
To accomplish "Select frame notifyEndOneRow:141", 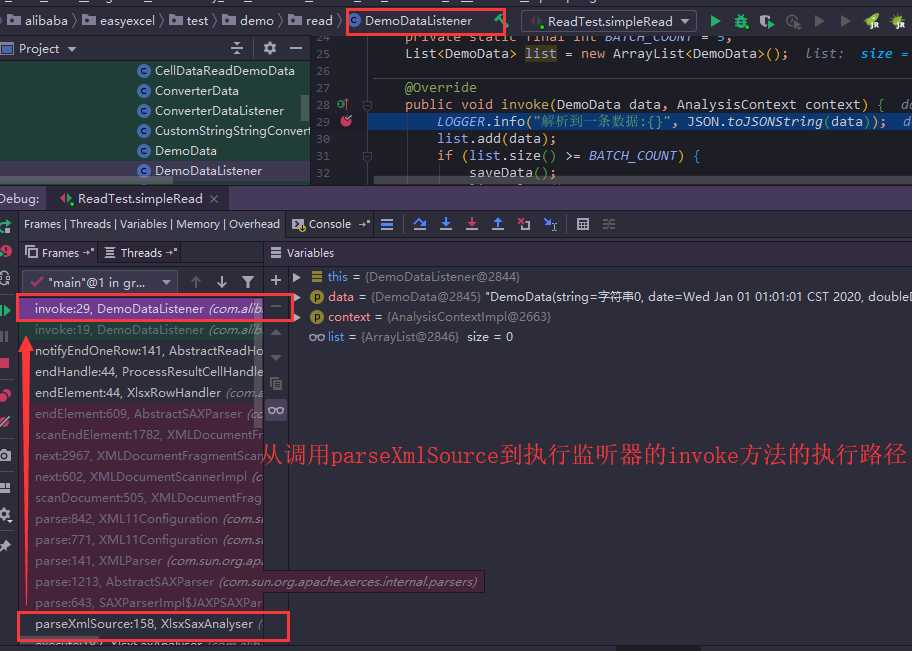I will pyautogui.click(x=142, y=351).
